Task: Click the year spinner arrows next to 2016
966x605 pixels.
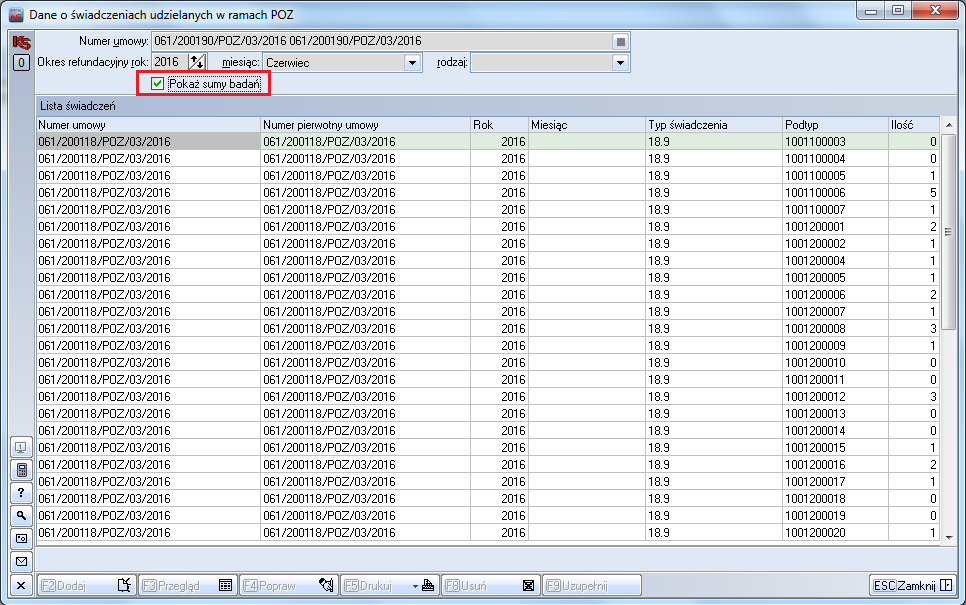Action: click(x=197, y=62)
